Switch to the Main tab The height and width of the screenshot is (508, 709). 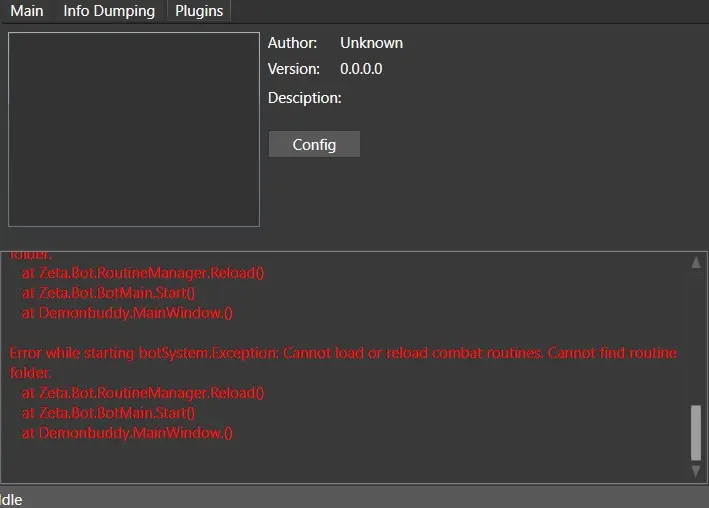pyautogui.click(x=27, y=11)
